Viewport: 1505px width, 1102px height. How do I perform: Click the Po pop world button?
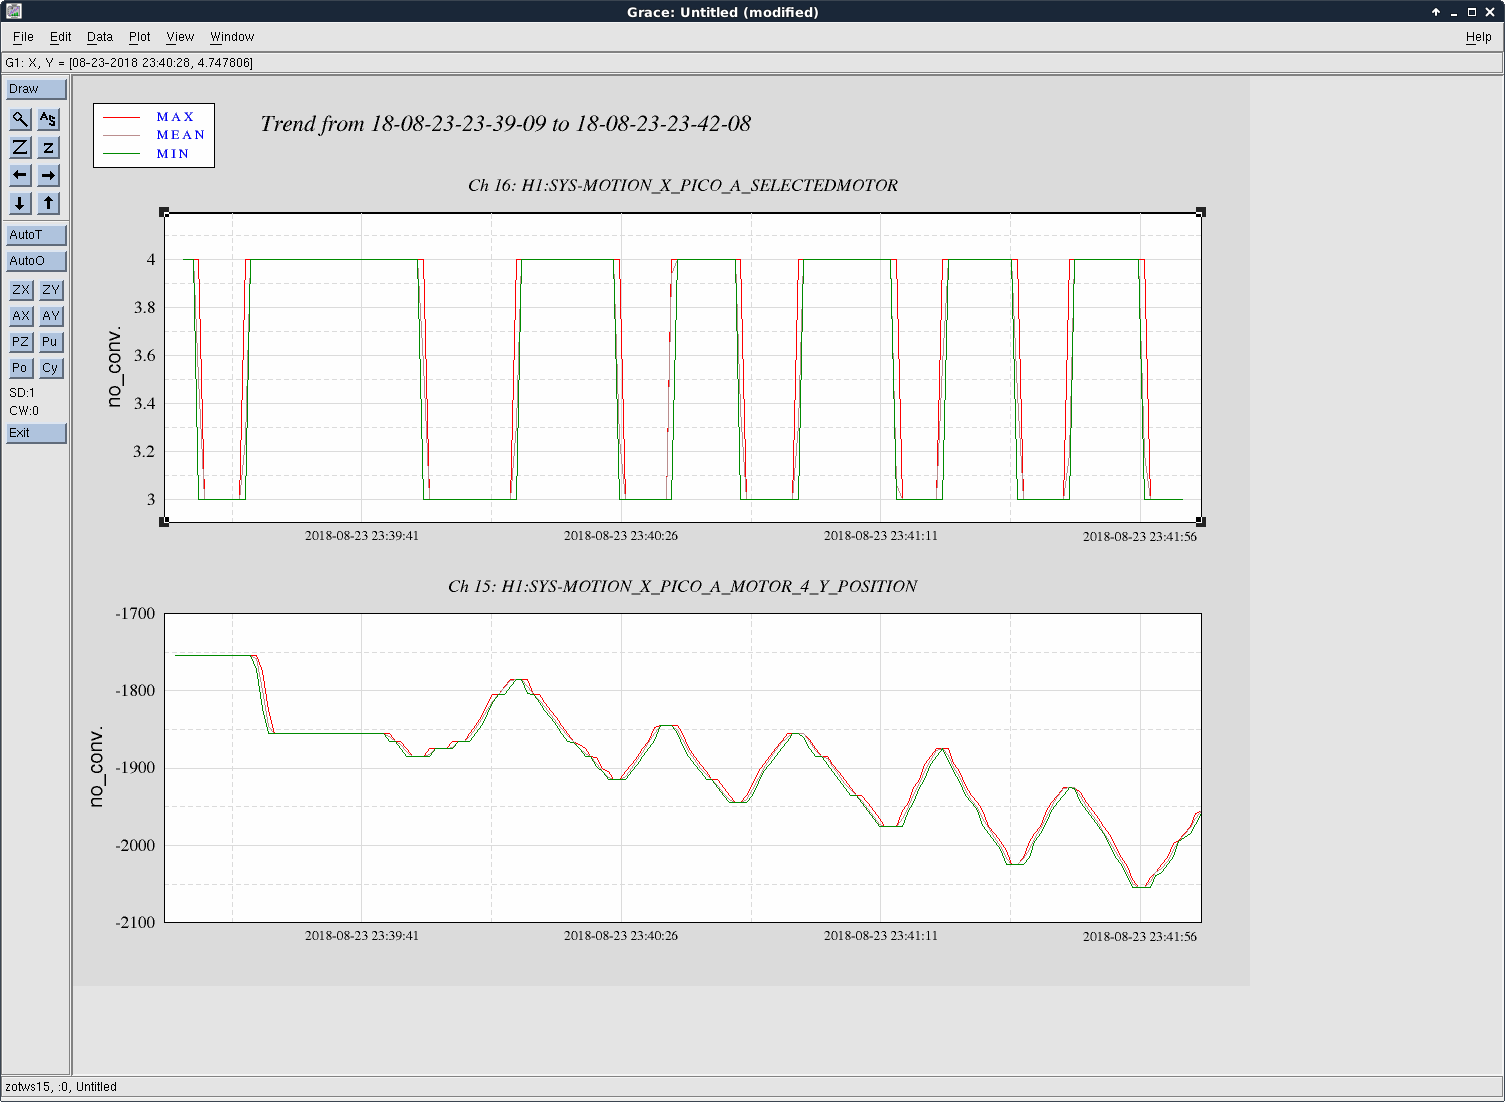(21, 368)
